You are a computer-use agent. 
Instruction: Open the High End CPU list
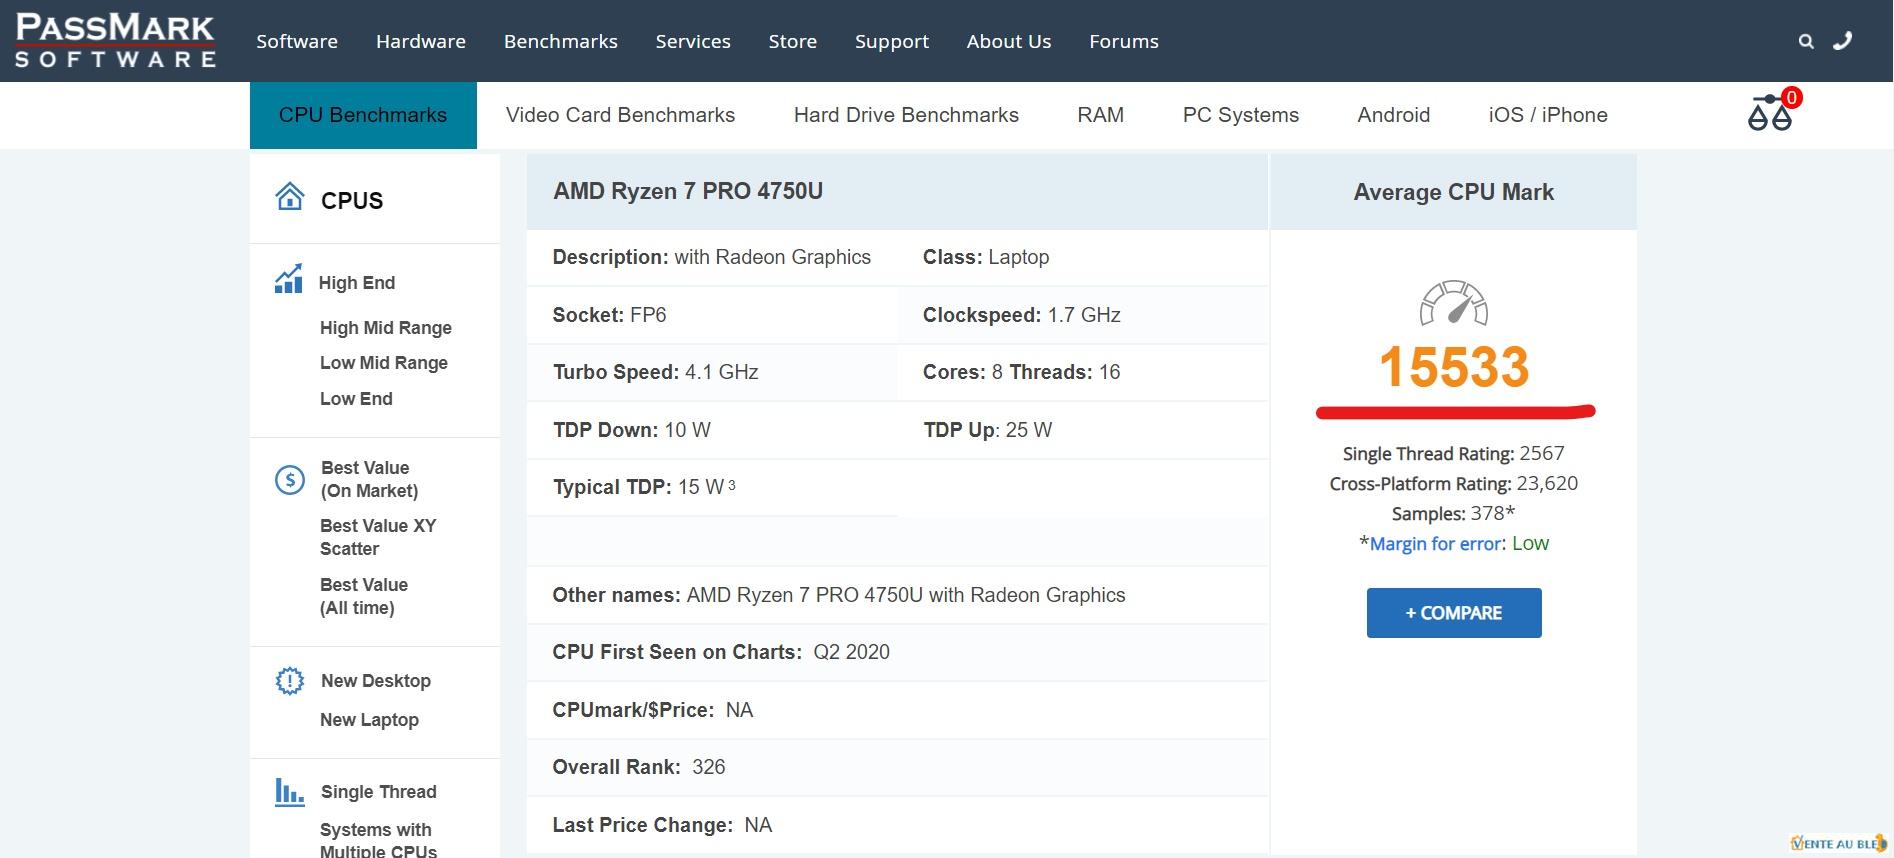tap(357, 283)
